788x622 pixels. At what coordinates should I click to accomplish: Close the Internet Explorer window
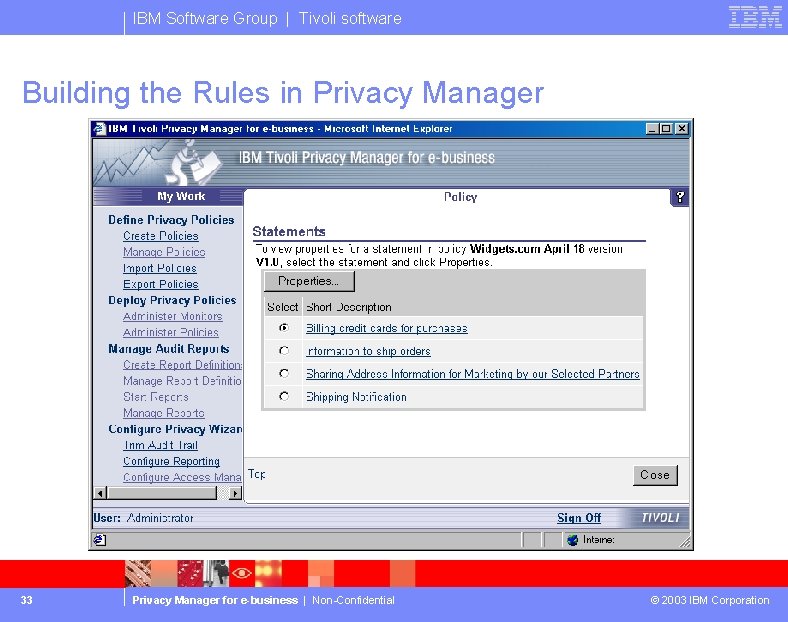coord(681,129)
